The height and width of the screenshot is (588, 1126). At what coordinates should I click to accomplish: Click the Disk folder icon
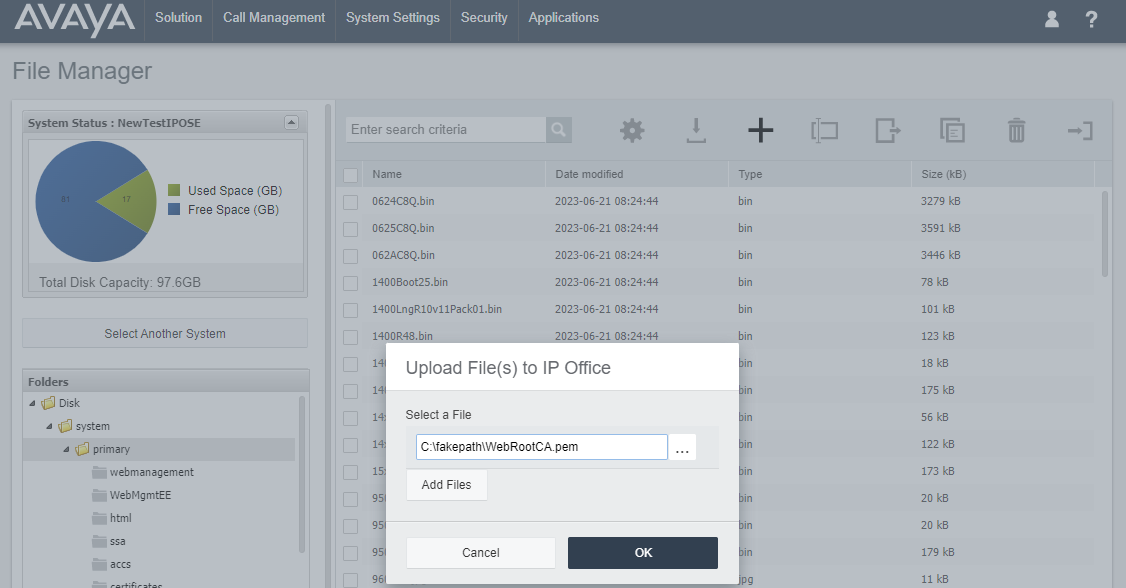click(48, 403)
